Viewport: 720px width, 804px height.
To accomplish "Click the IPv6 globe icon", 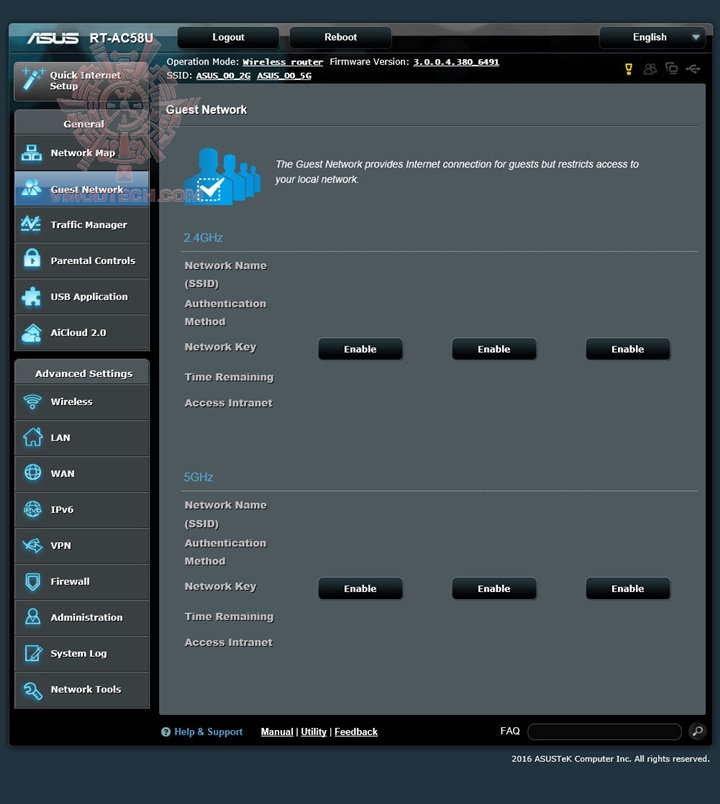I will click(33, 509).
